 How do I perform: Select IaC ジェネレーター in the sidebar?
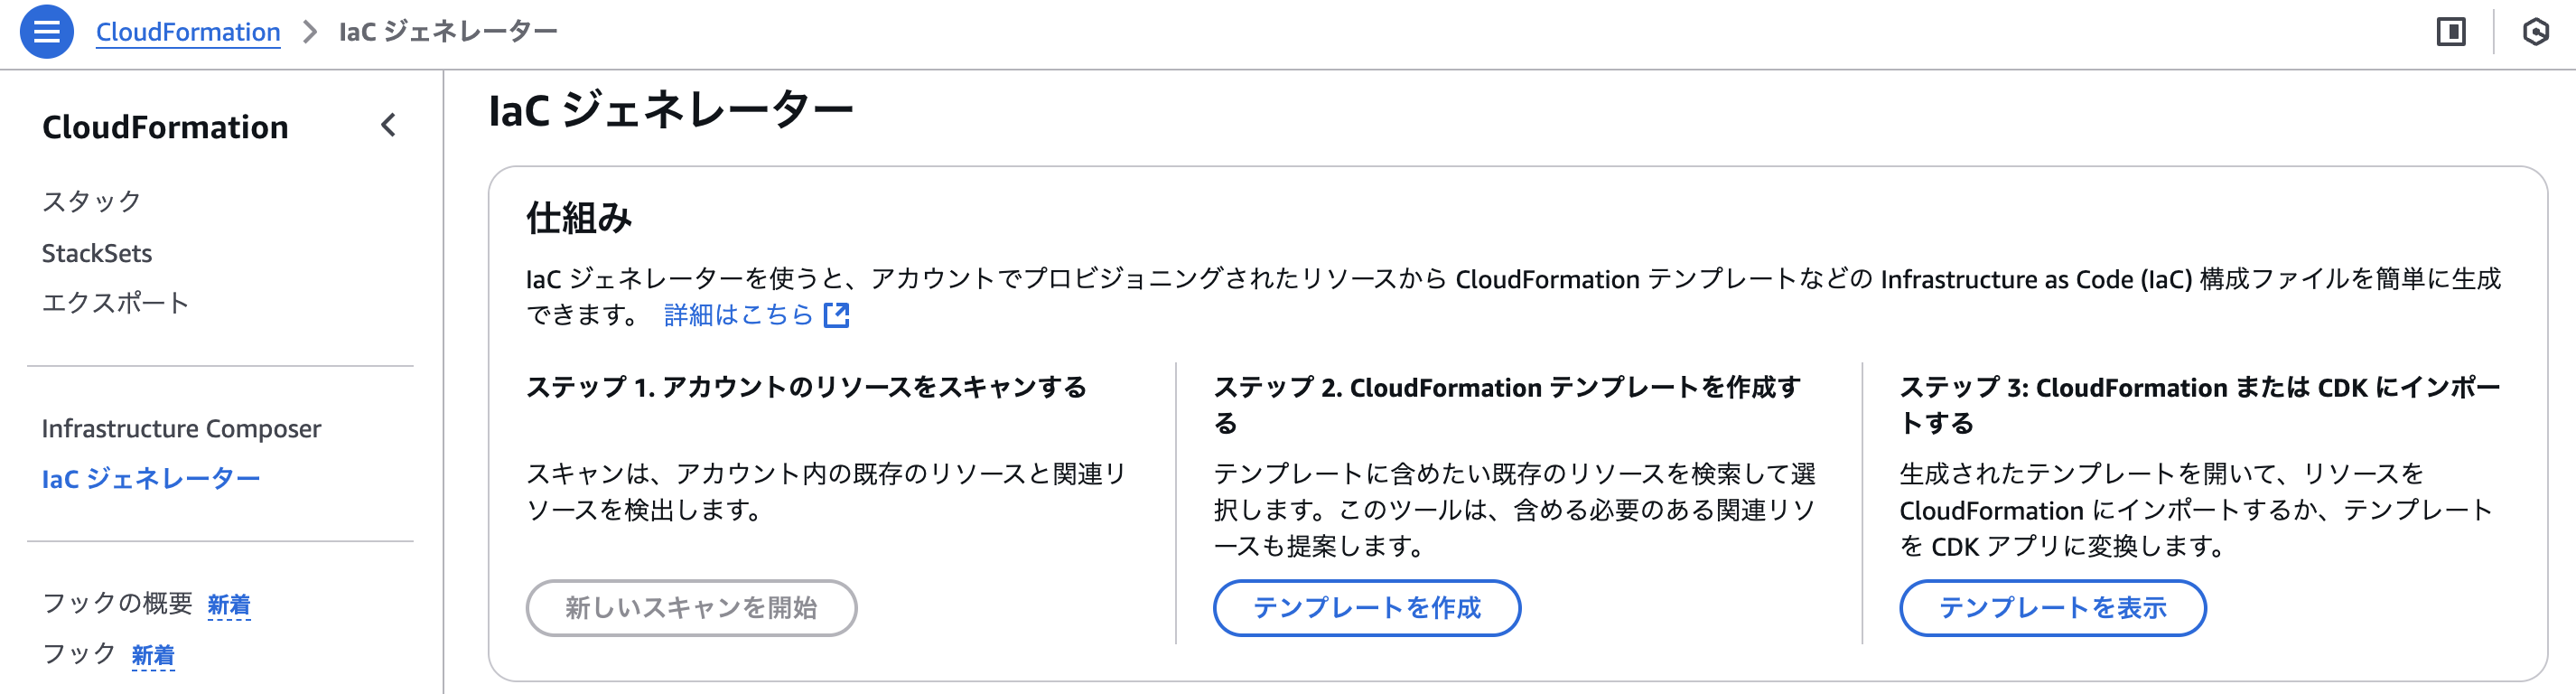[x=151, y=478]
